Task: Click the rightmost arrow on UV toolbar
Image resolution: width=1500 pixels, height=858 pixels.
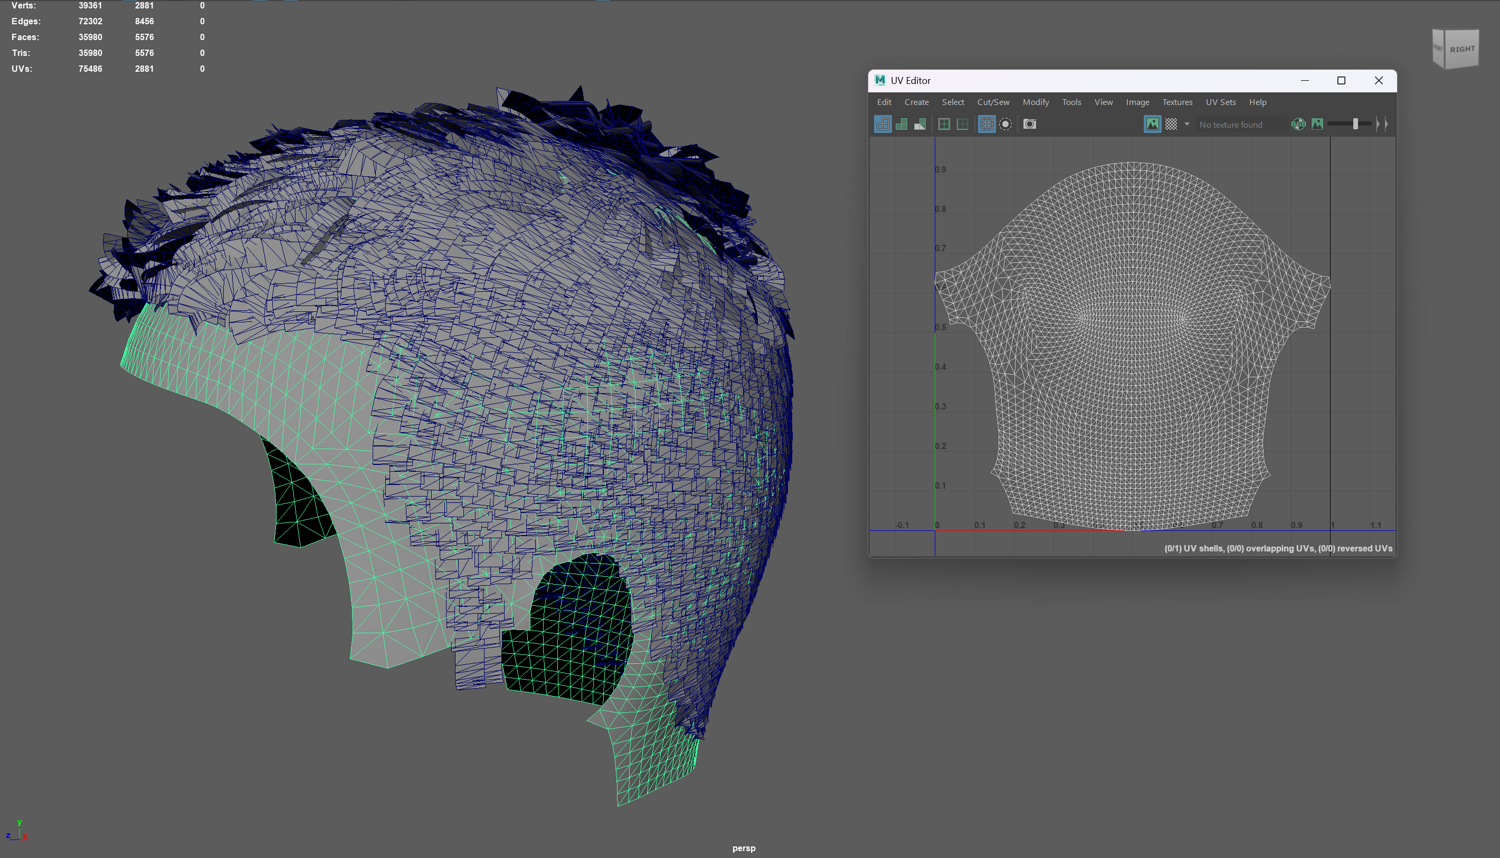Action: pos(1386,124)
